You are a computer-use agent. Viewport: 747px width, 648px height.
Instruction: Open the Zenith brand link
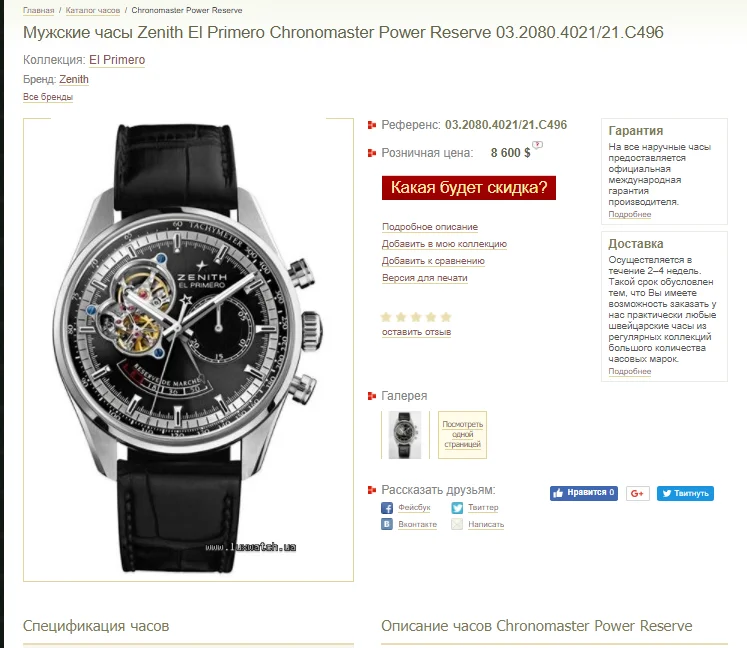pos(74,79)
